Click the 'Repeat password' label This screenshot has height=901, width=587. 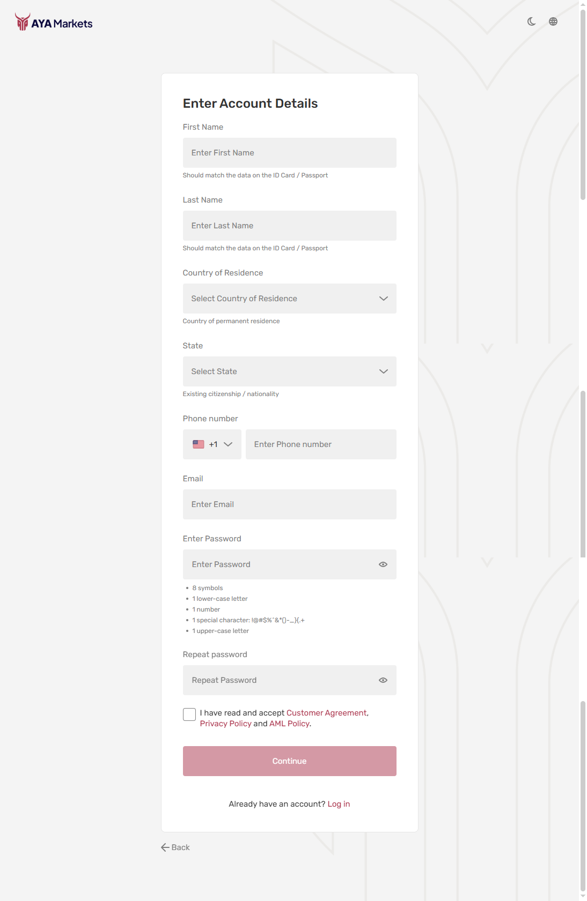[x=215, y=654]
